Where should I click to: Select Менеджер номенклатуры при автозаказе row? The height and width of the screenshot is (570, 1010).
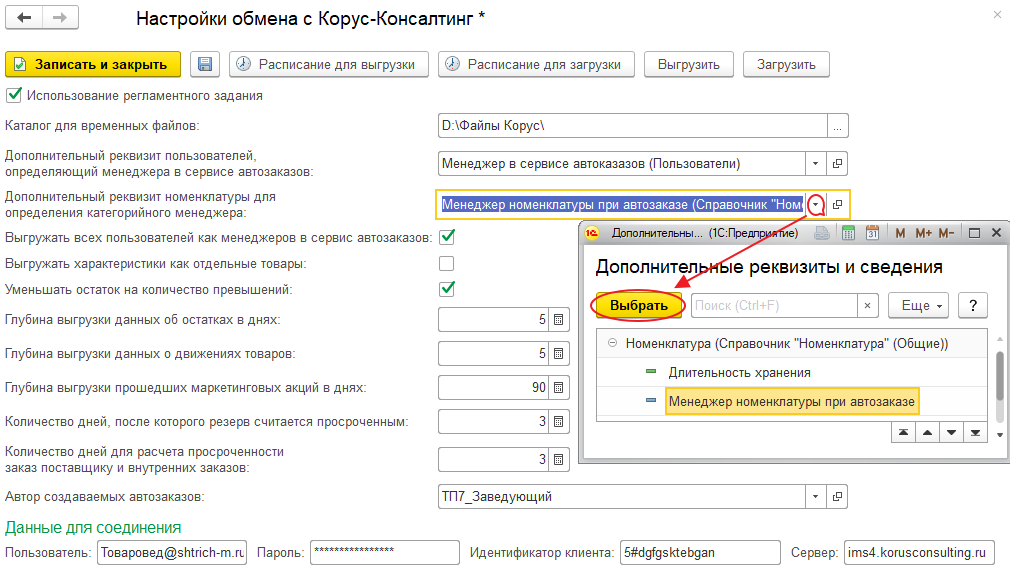pyautogui.click(x=792, y=401)
